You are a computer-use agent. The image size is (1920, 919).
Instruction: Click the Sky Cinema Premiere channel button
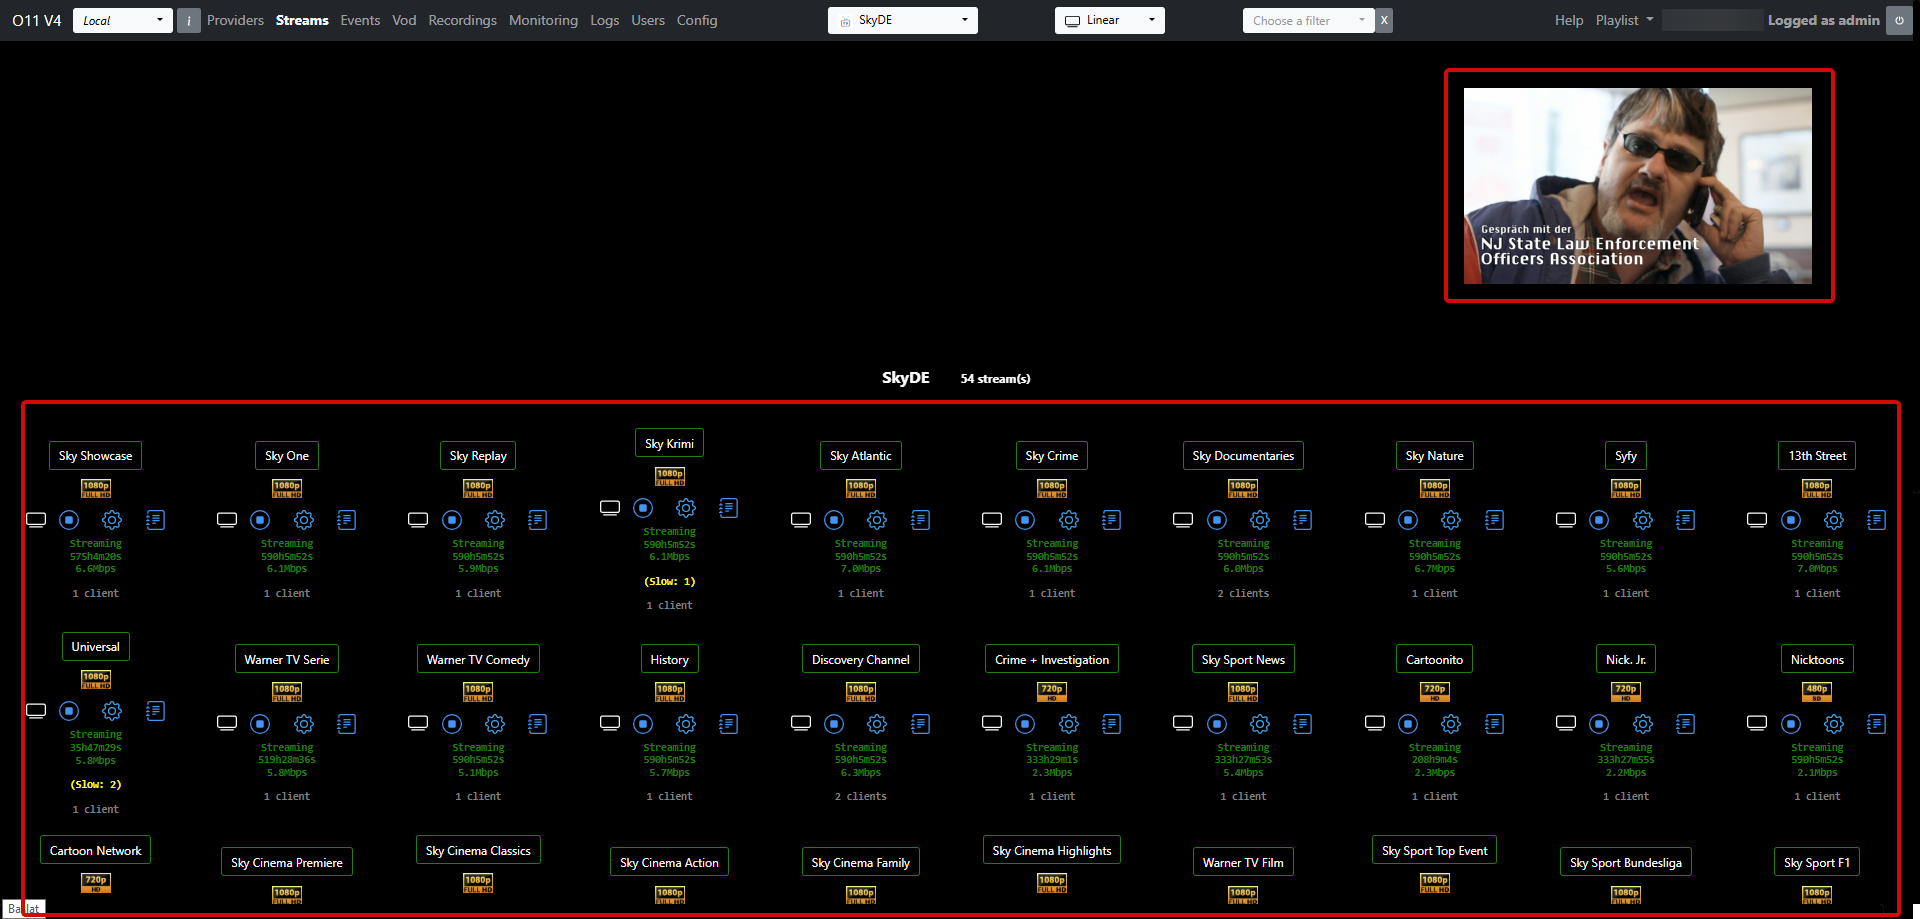tap(286, 862)
